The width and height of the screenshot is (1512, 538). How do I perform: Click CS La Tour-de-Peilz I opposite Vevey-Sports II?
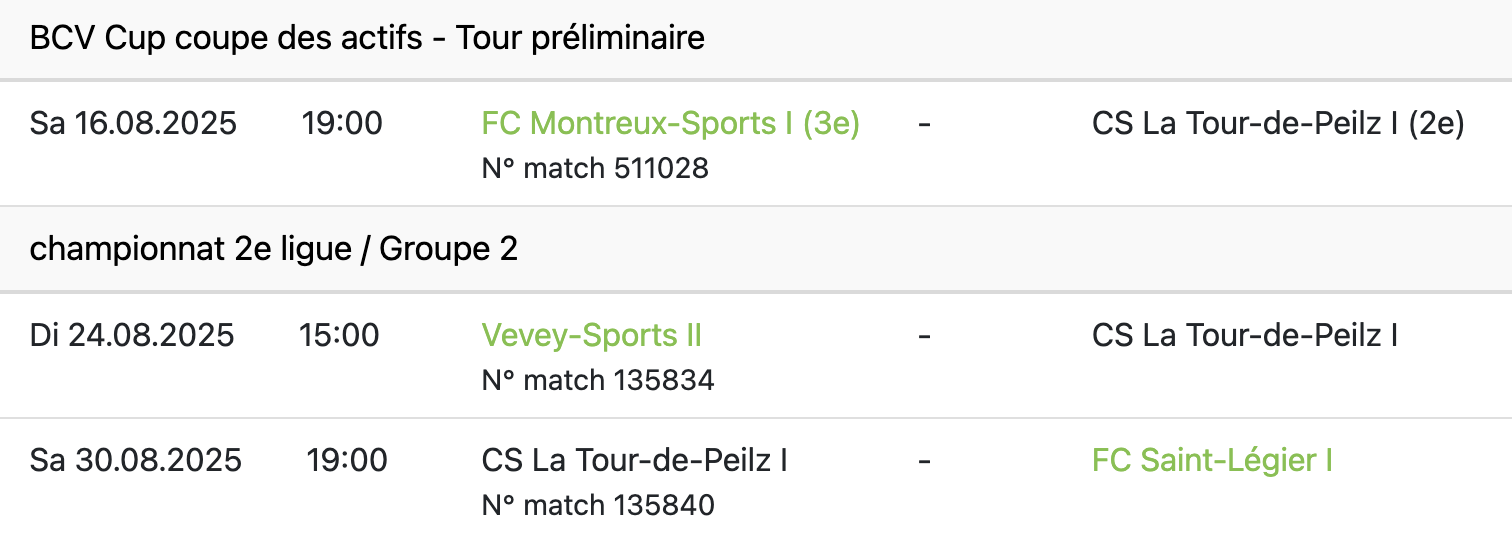(1245, 335)
